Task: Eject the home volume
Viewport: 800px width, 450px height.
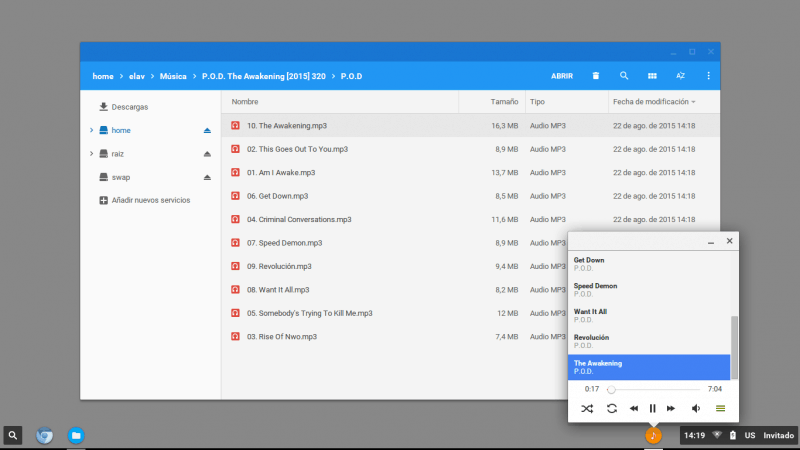Action: 207,131
